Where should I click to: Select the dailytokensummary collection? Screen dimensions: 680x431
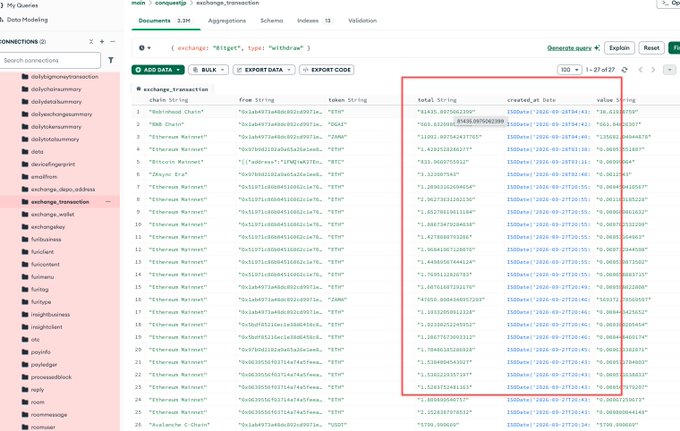point(56,127)
